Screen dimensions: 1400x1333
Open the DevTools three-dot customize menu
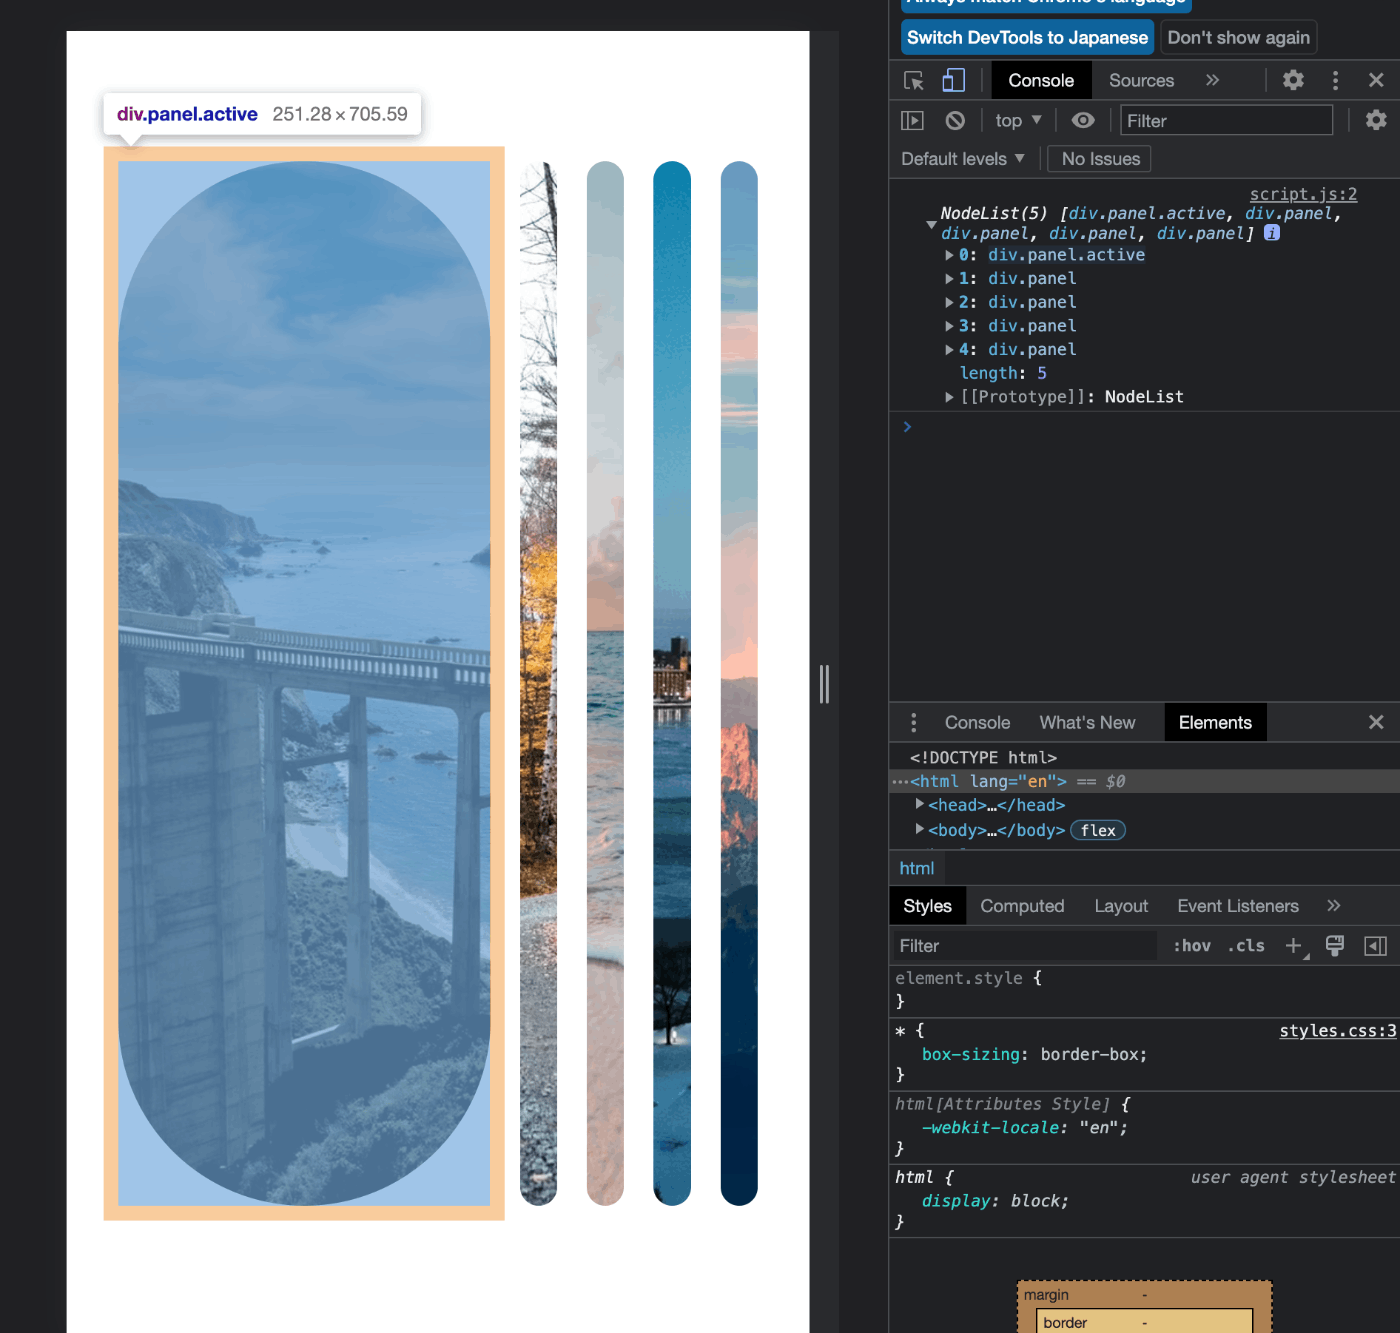tap(1335, 80)
